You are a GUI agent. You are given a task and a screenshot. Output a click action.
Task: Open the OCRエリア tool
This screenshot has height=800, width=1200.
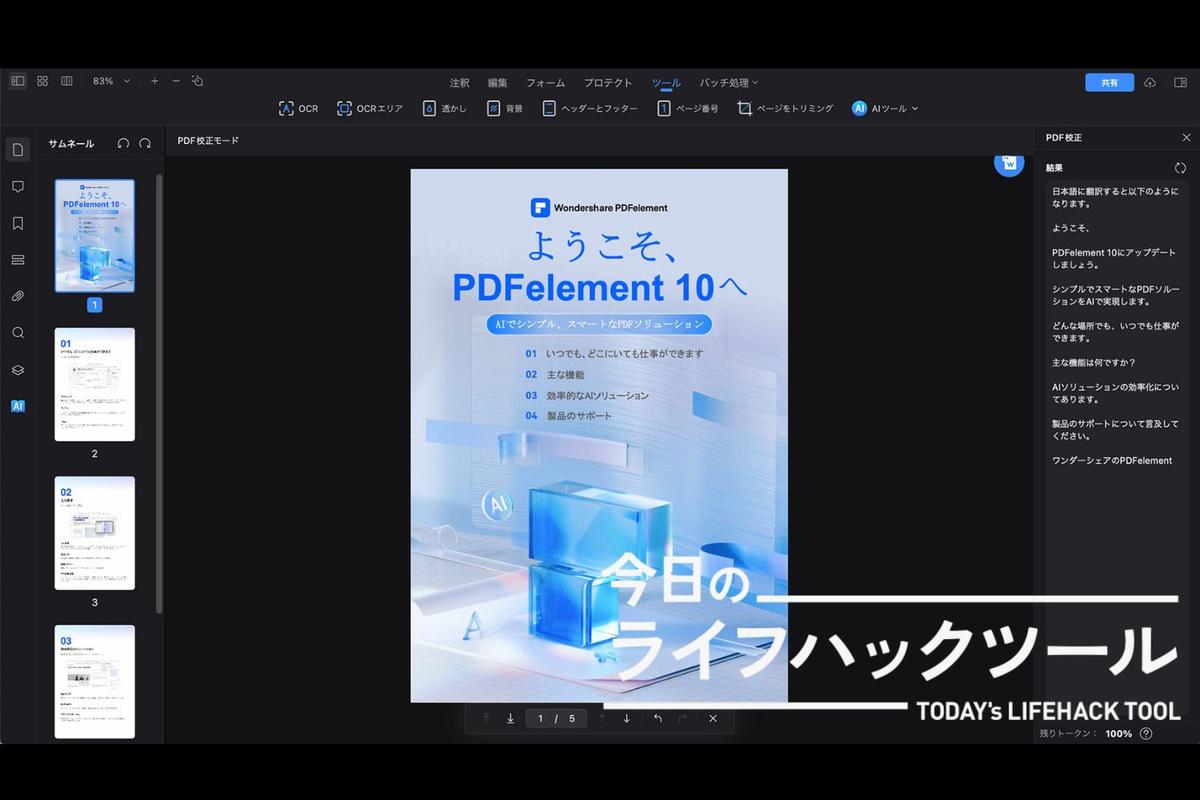369,107
